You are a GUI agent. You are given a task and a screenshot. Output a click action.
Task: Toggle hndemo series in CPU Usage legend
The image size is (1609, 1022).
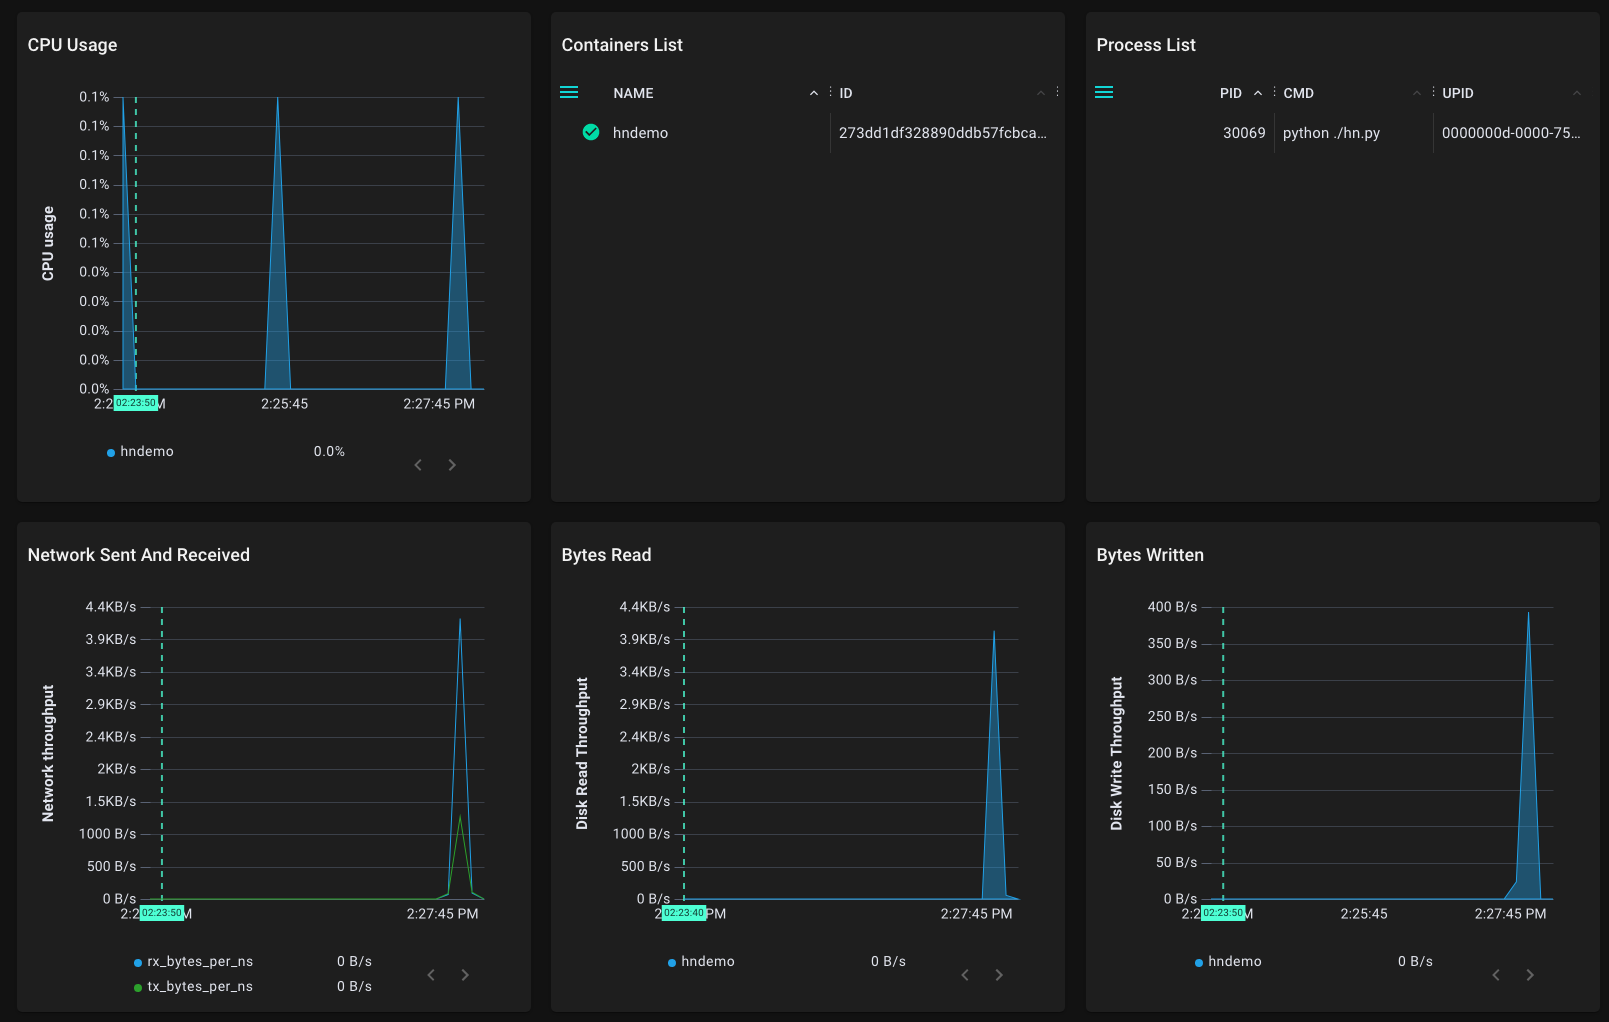146,451
